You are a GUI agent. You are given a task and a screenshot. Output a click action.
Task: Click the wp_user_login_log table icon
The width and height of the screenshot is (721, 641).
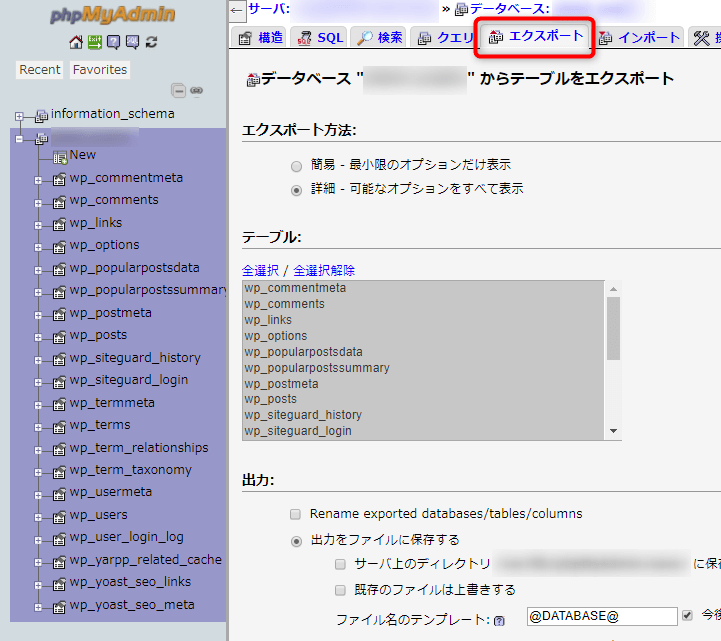(59, 540)
